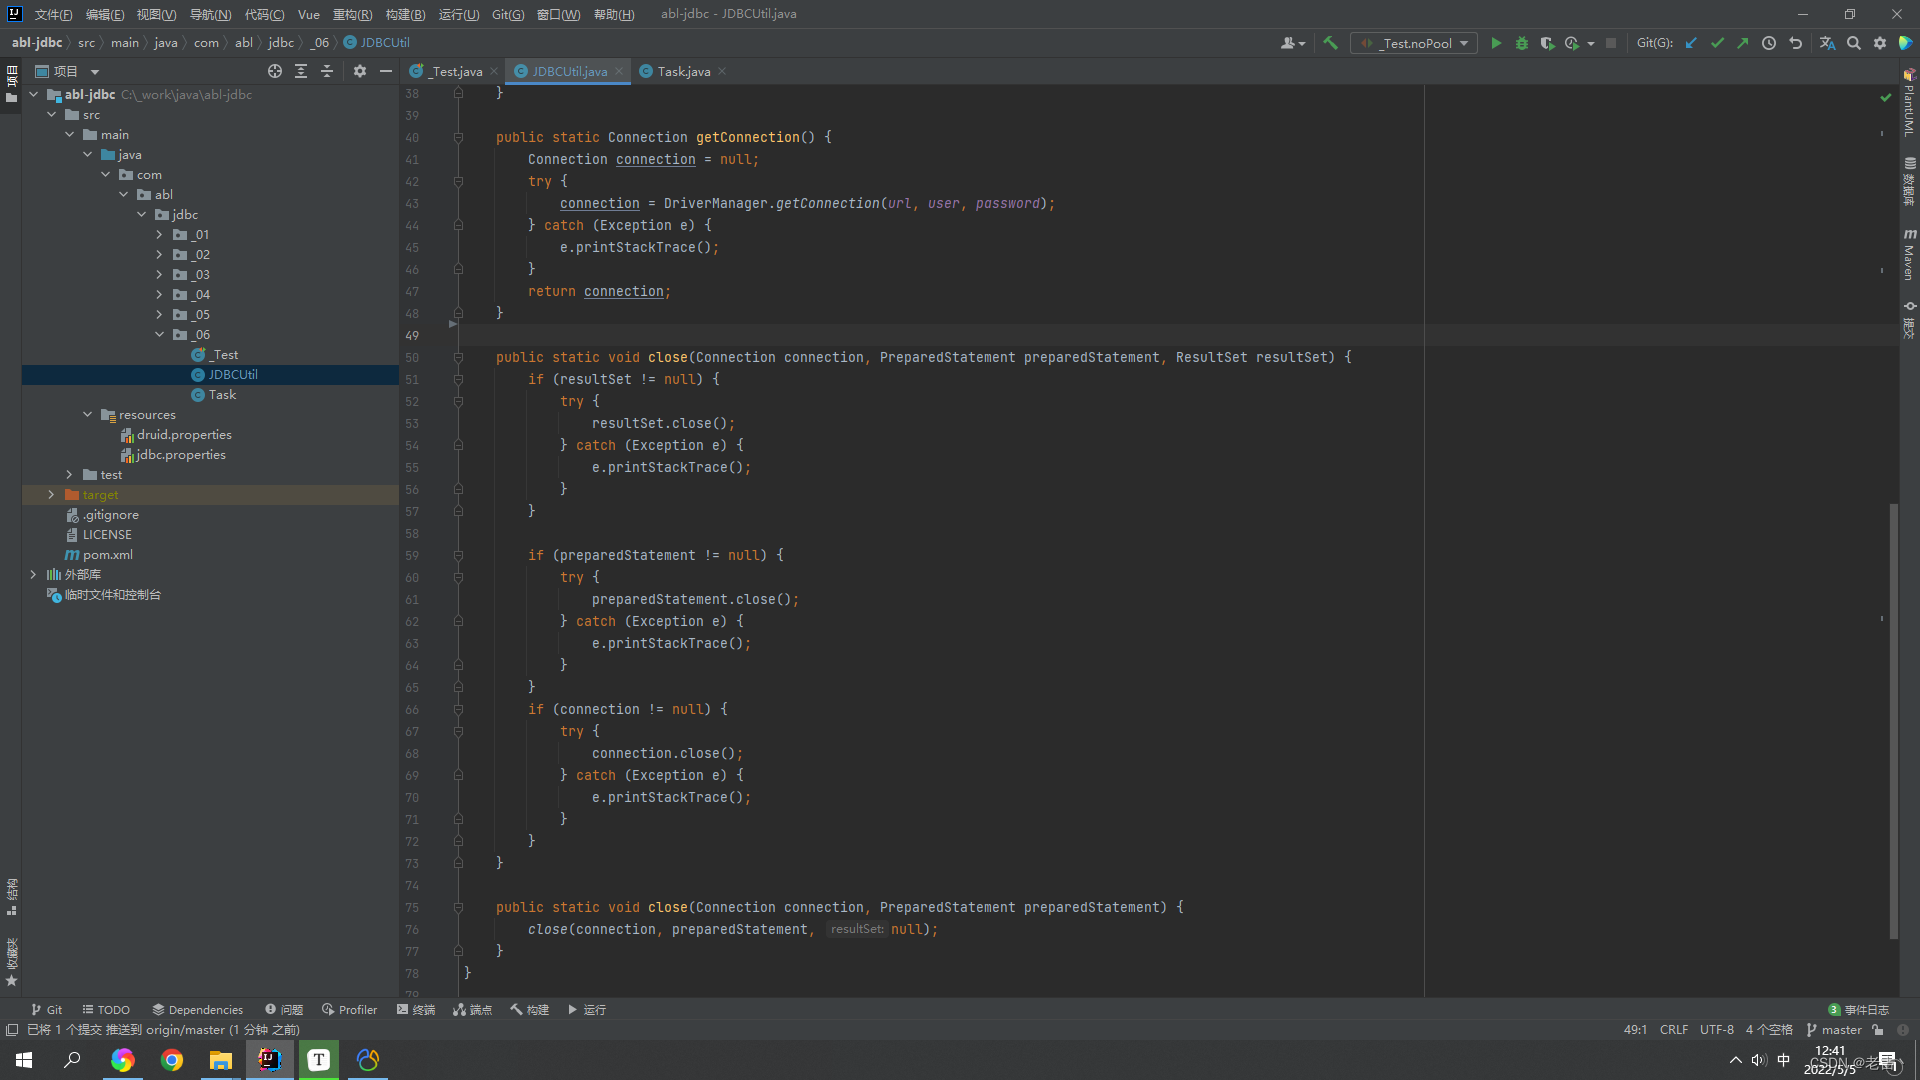Push commits with green up arrow
1920x1080 pixels.
coord(1743,43)
